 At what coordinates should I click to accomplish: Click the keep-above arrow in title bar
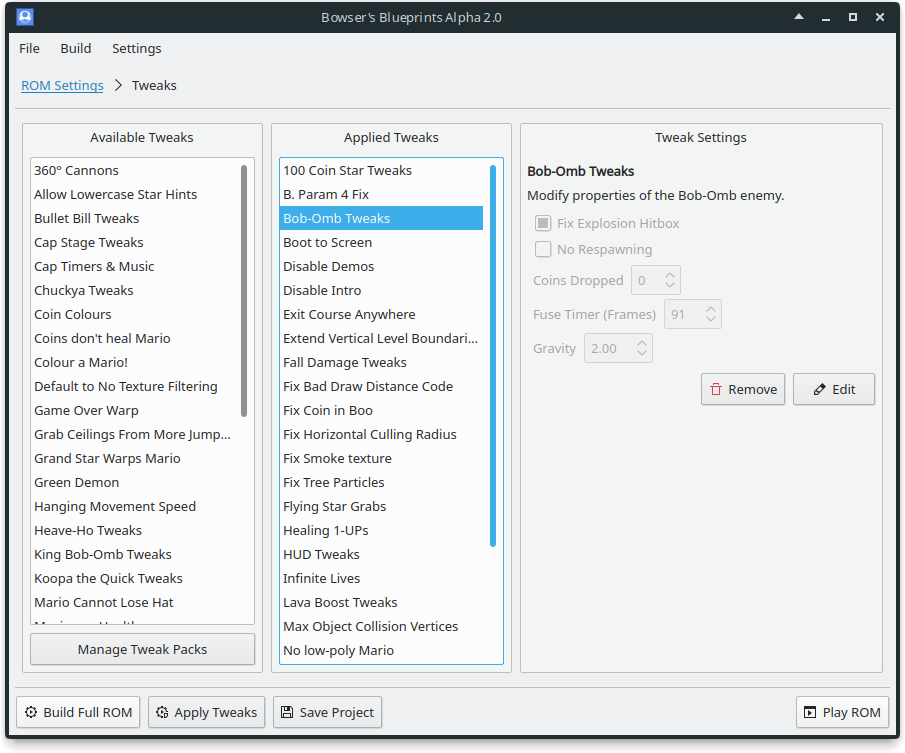(x=799, y=17)
